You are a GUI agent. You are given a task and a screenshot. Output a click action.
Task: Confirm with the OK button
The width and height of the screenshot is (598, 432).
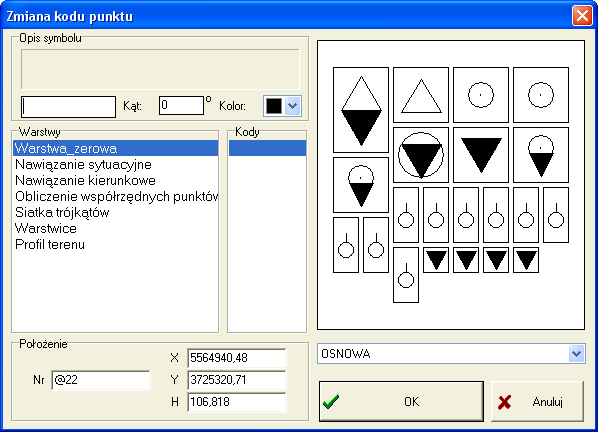pyautogui.click(x=401, y=401)
